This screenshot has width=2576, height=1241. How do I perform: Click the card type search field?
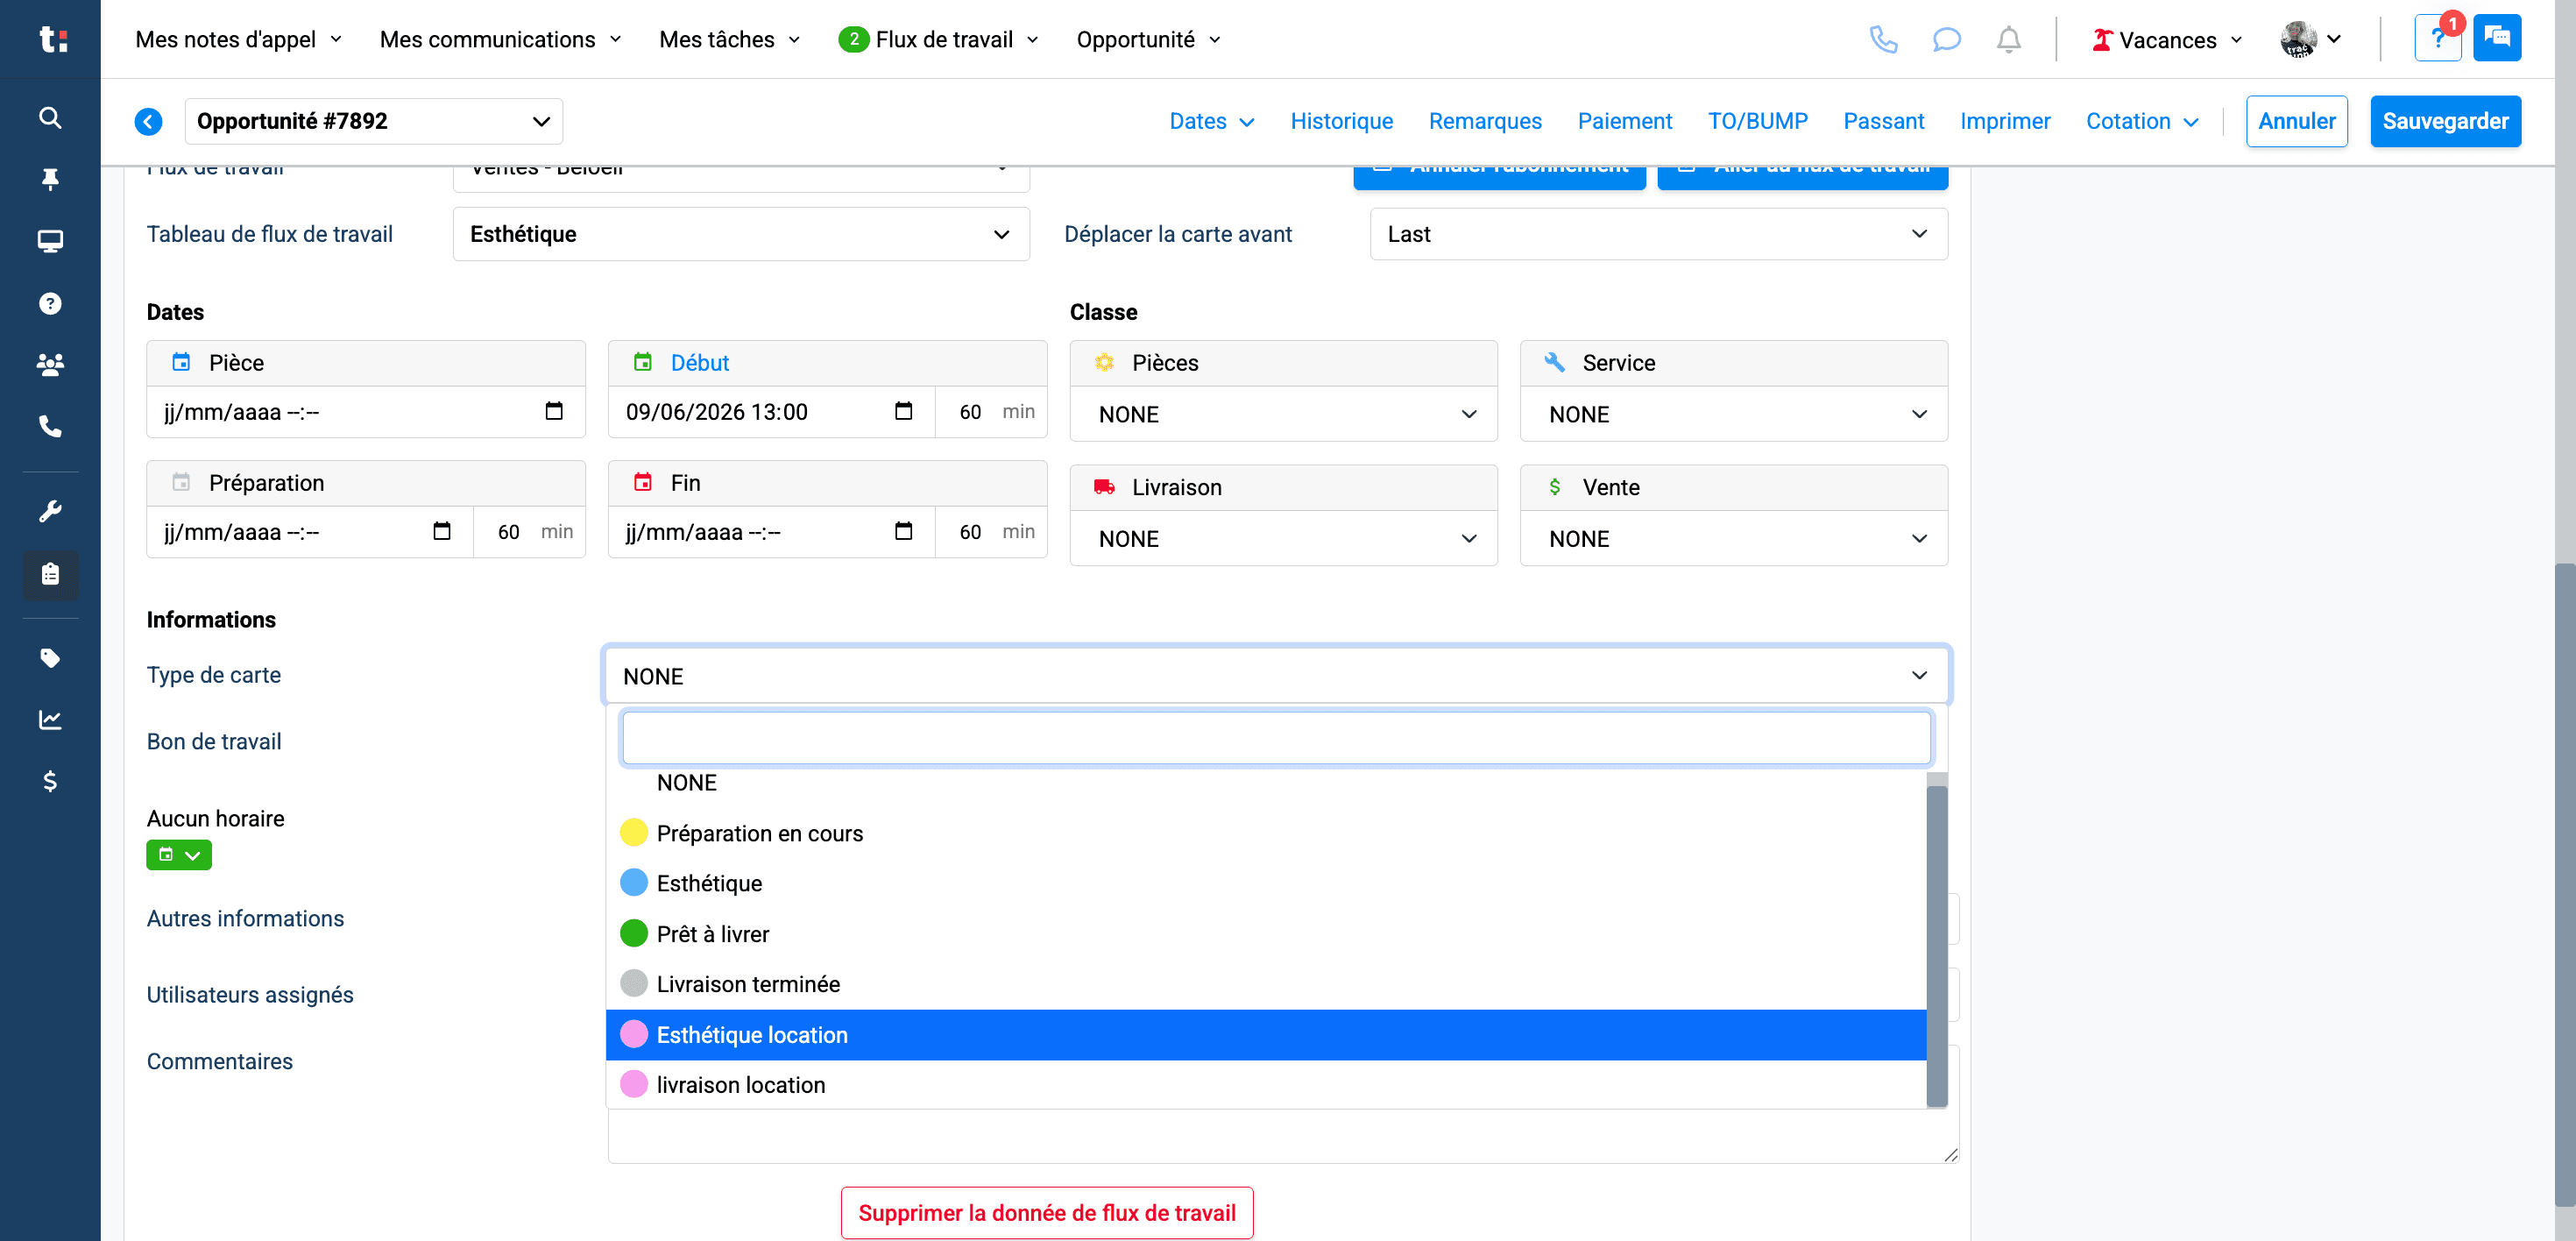(1276, 738)
